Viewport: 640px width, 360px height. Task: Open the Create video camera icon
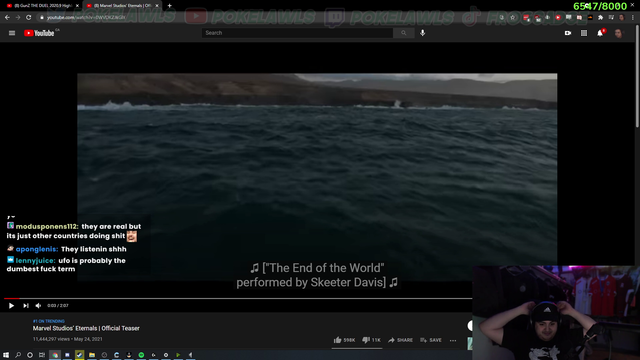click(x=568, y=33)
